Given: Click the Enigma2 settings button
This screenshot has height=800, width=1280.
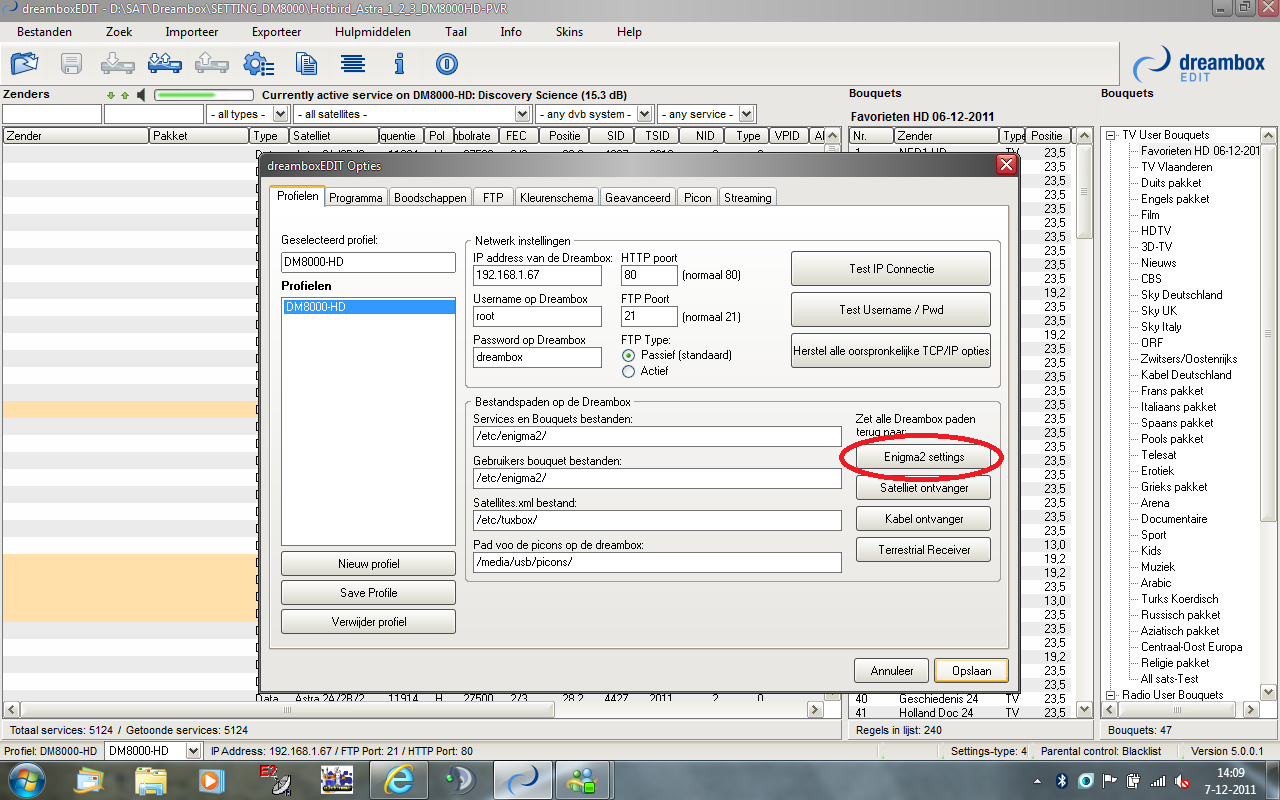Looking at the screenshot, I should tap(924, 457).
